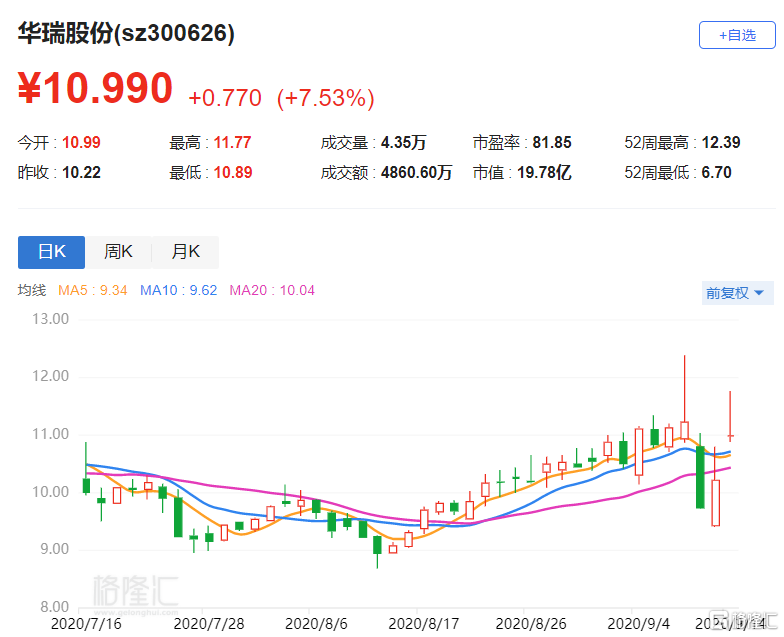Select the 2020/7/16 date label
Viewport: 784px width, 637px height.
[86, 624]
